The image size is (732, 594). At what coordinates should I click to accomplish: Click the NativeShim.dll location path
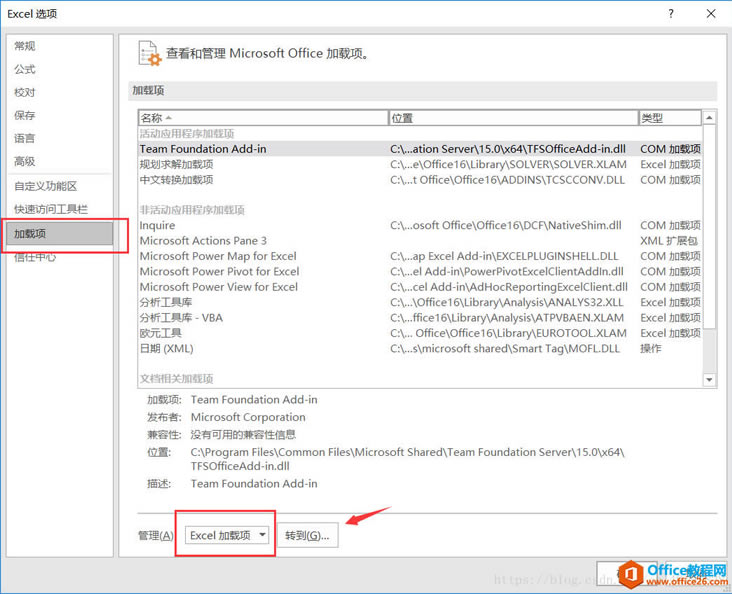click(x=506, y=225)
